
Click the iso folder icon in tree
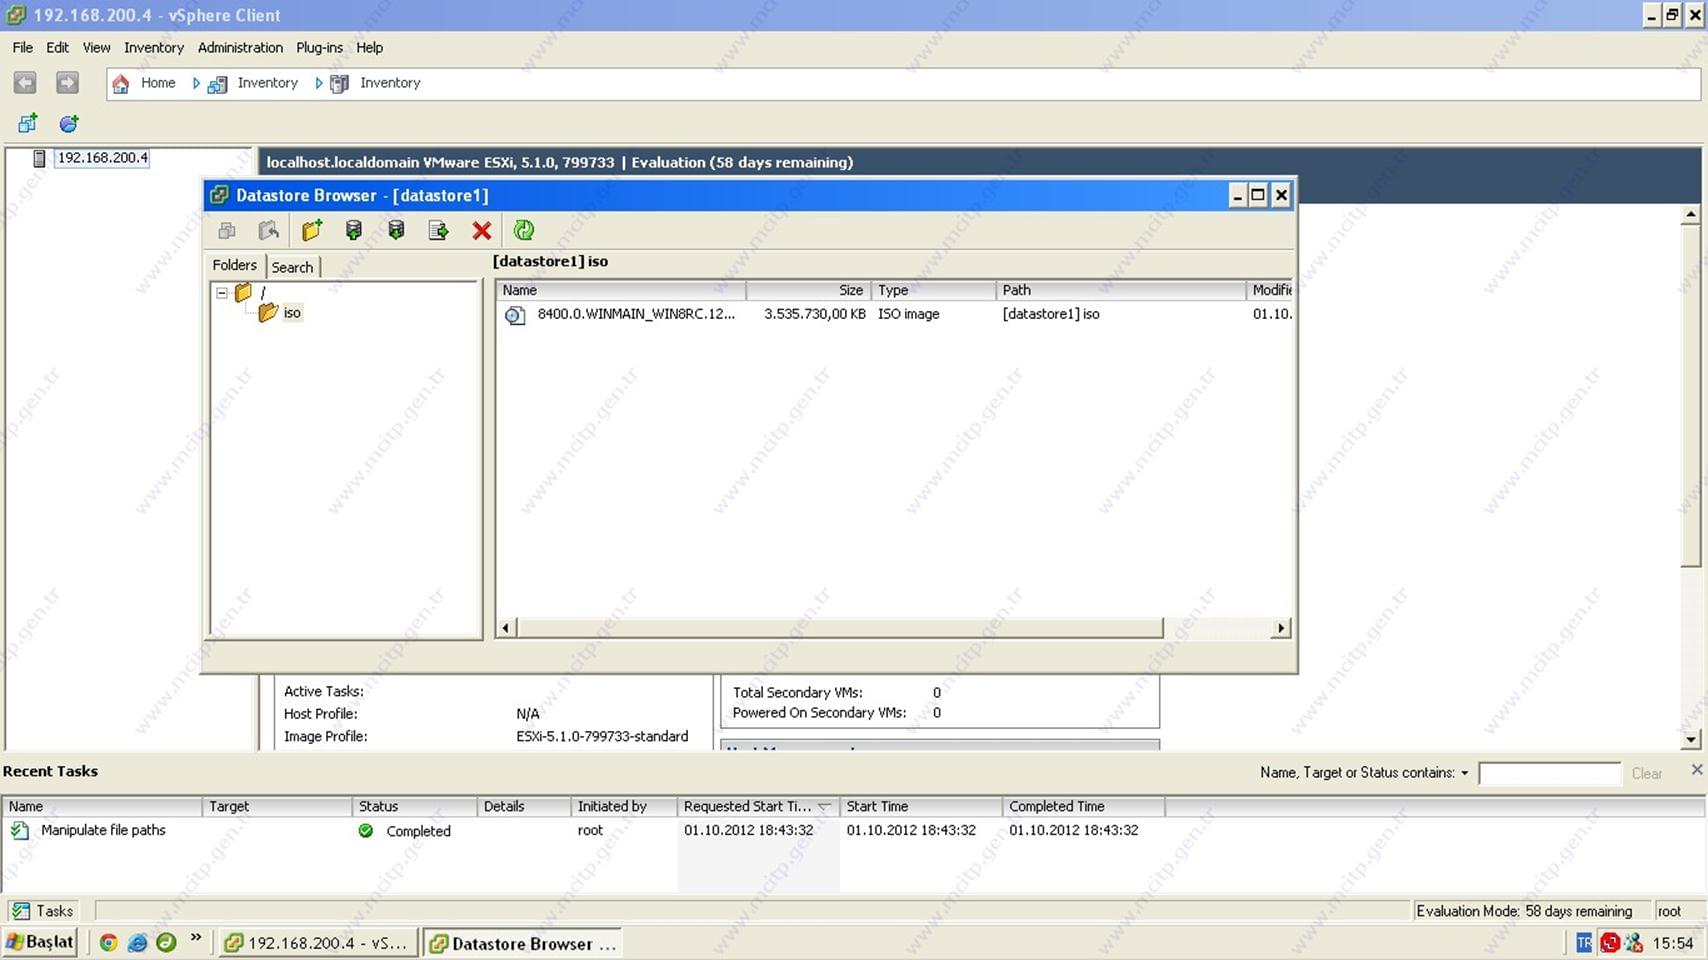coord(268,313)
